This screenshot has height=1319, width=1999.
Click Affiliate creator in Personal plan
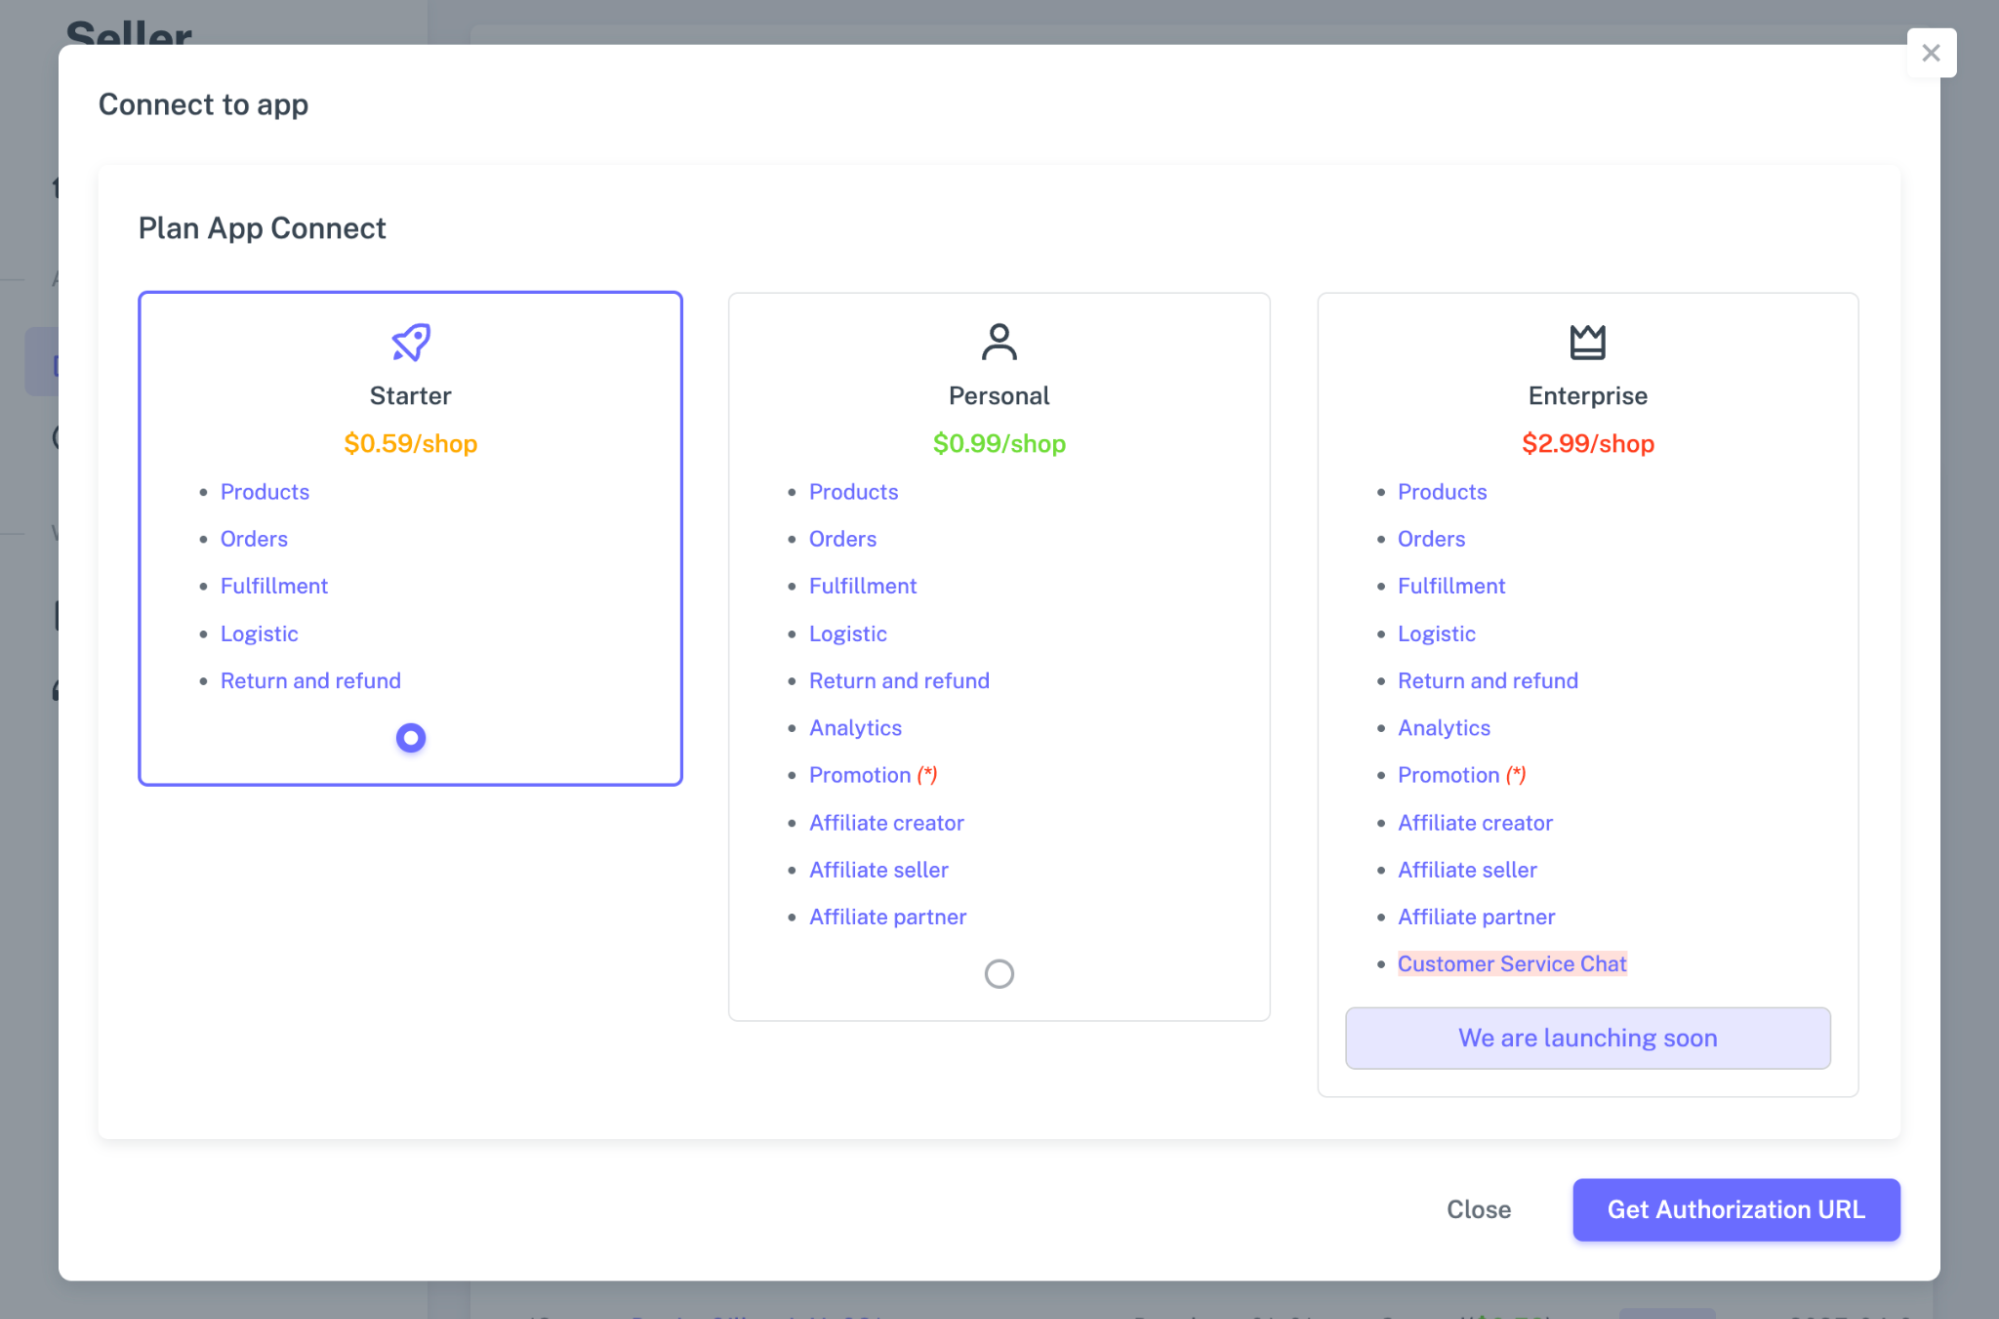pos(886,823)
